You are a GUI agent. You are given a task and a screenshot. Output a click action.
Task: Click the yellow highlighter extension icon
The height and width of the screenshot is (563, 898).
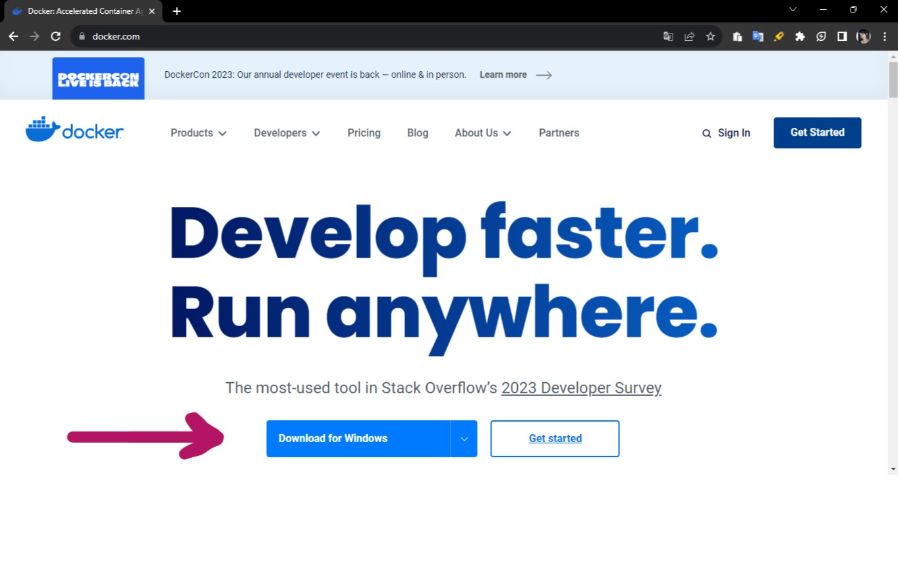coord(779,36)
